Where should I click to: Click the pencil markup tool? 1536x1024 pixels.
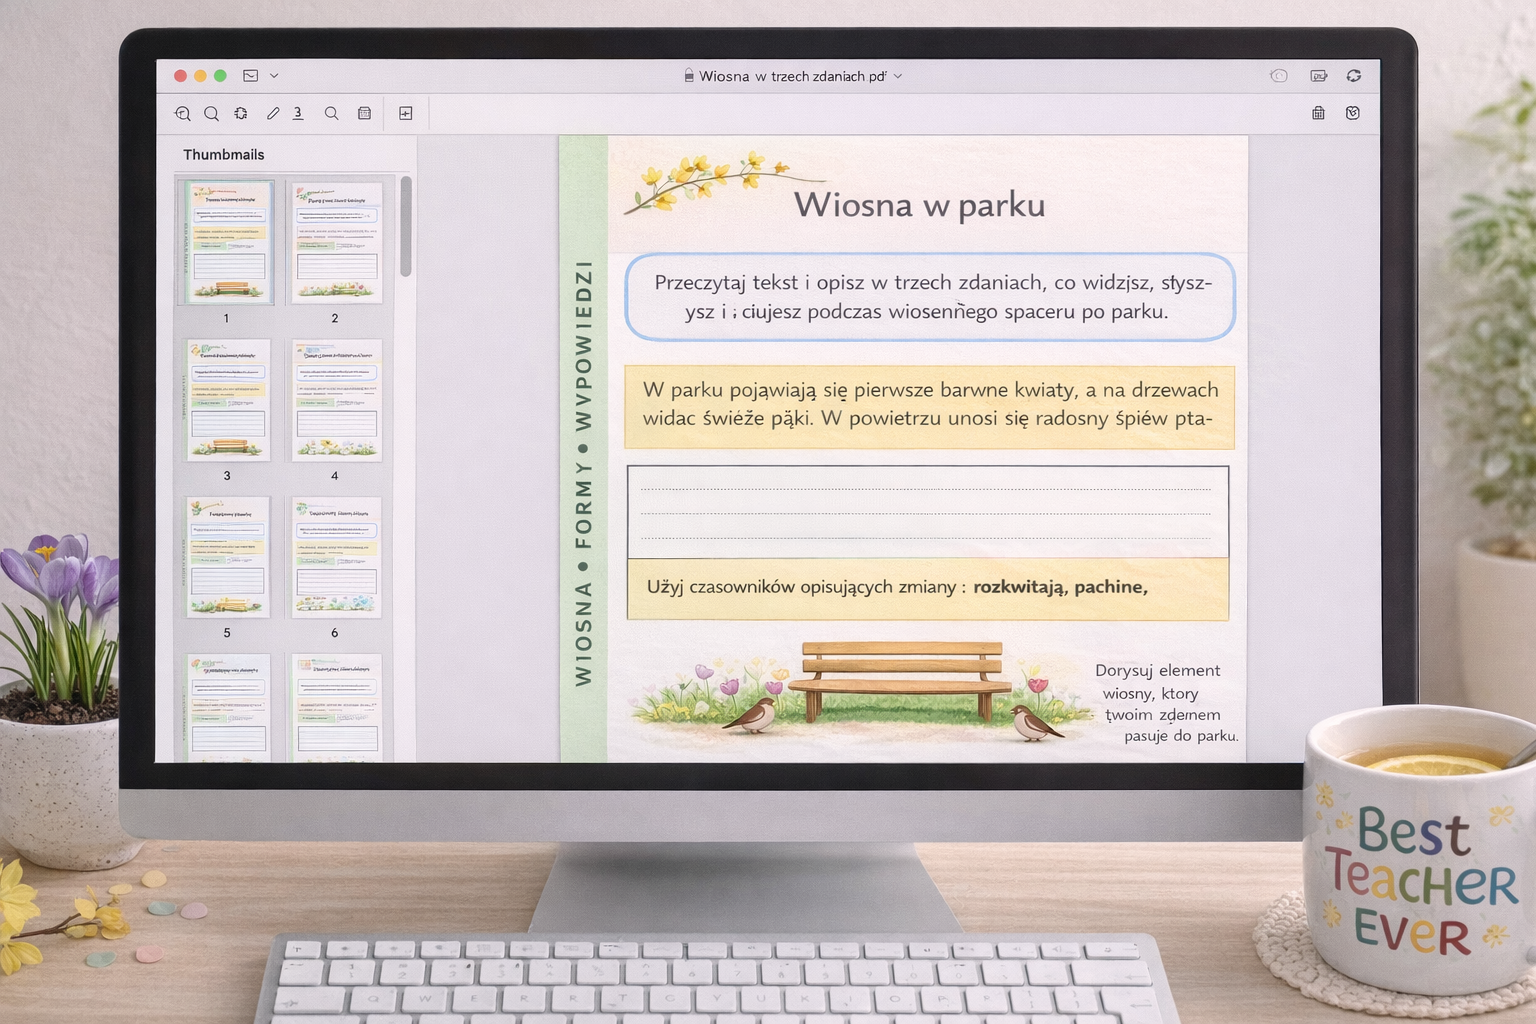coord(273,114)
